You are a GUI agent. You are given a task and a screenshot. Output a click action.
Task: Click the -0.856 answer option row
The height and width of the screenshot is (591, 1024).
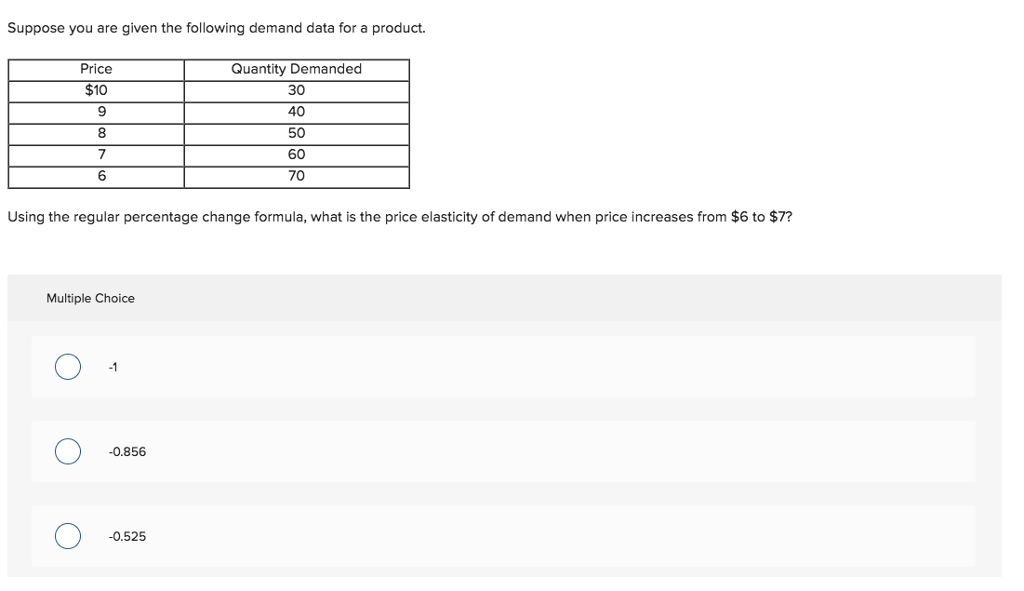400,452
